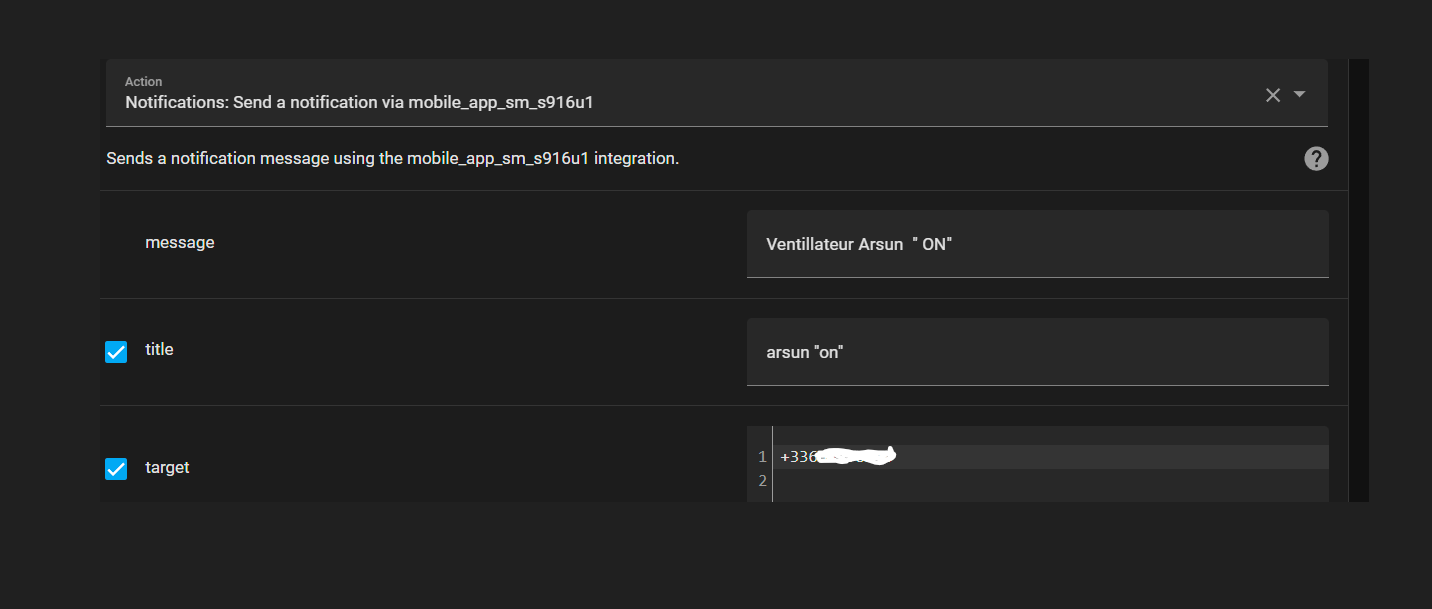Click the vertical scrollbar on right edge
Viewport: 1432px width, 609px height.
1358,280
